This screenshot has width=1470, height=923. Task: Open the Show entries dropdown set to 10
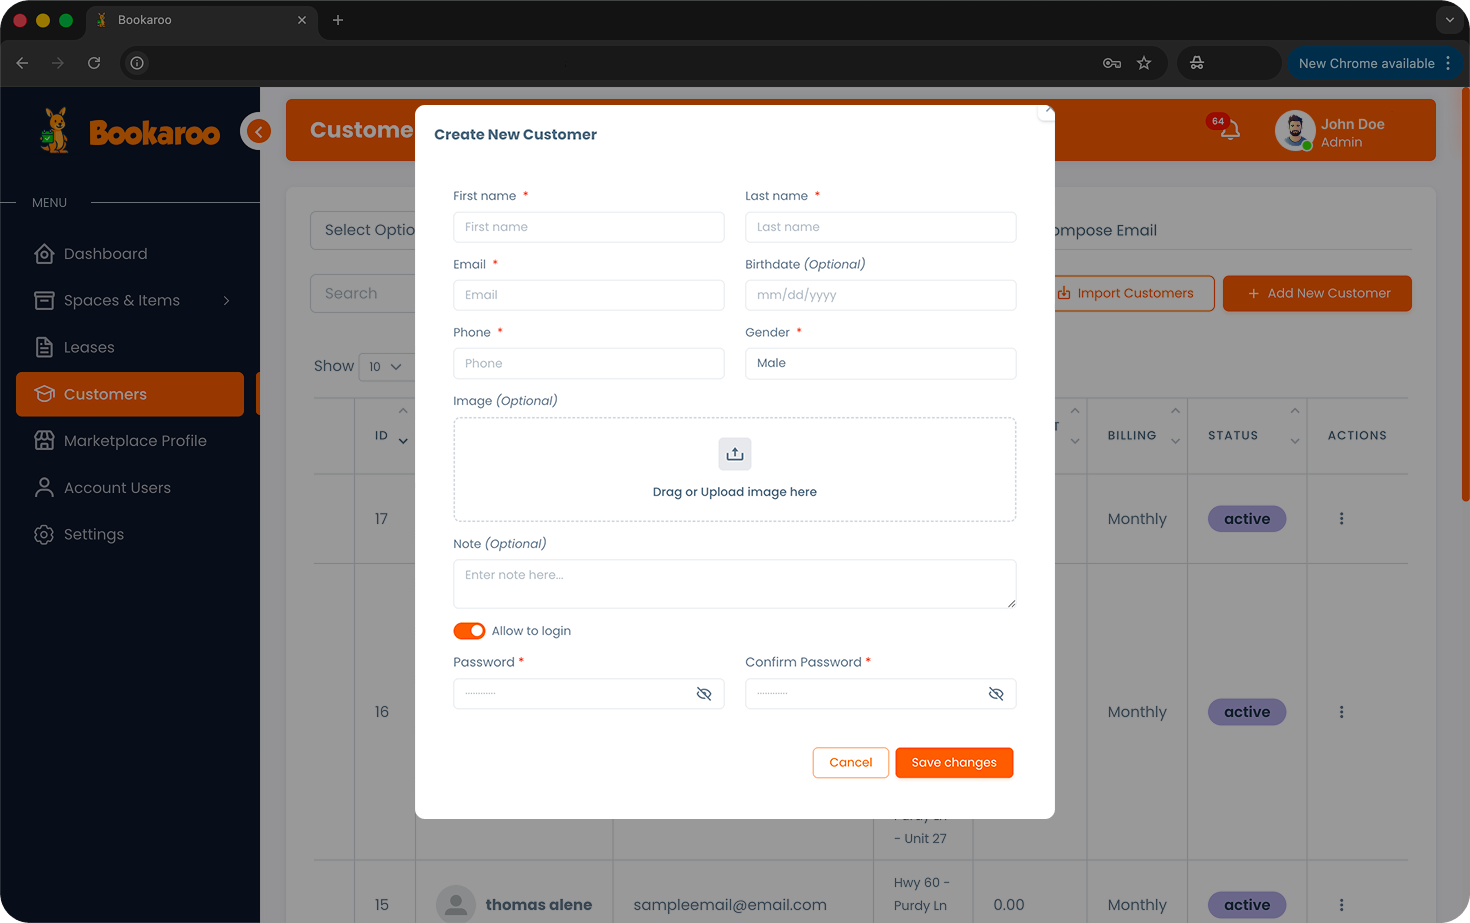[x=385, y=367]
